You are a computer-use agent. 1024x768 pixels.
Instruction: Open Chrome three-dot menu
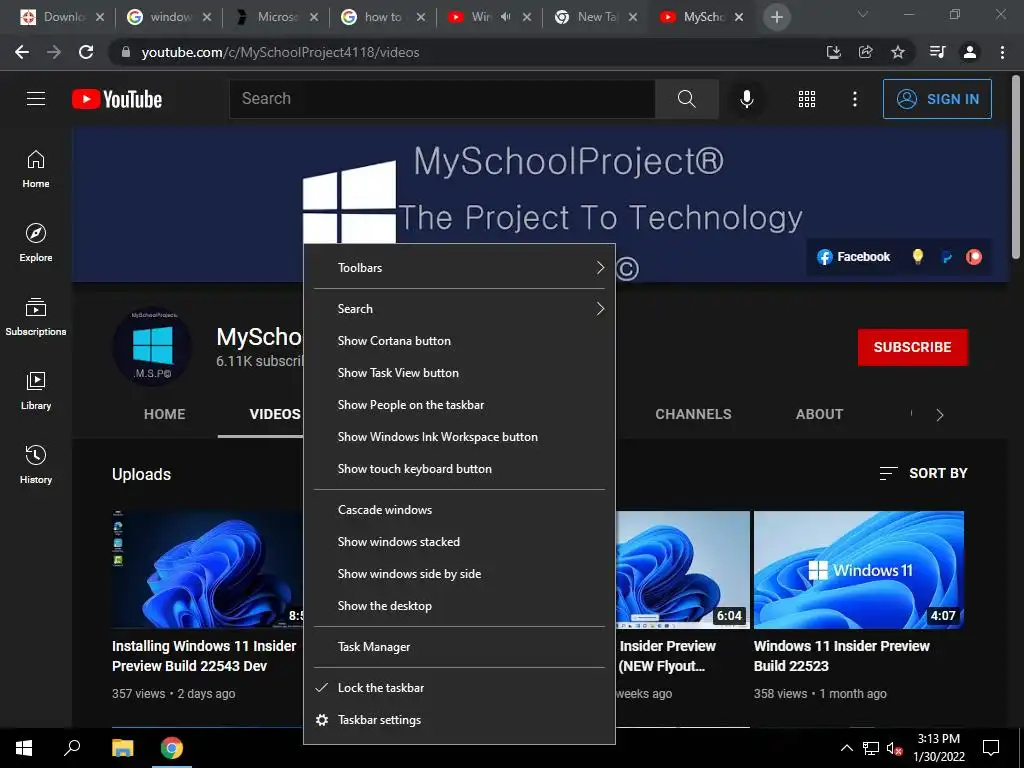tap(1002, 52)
